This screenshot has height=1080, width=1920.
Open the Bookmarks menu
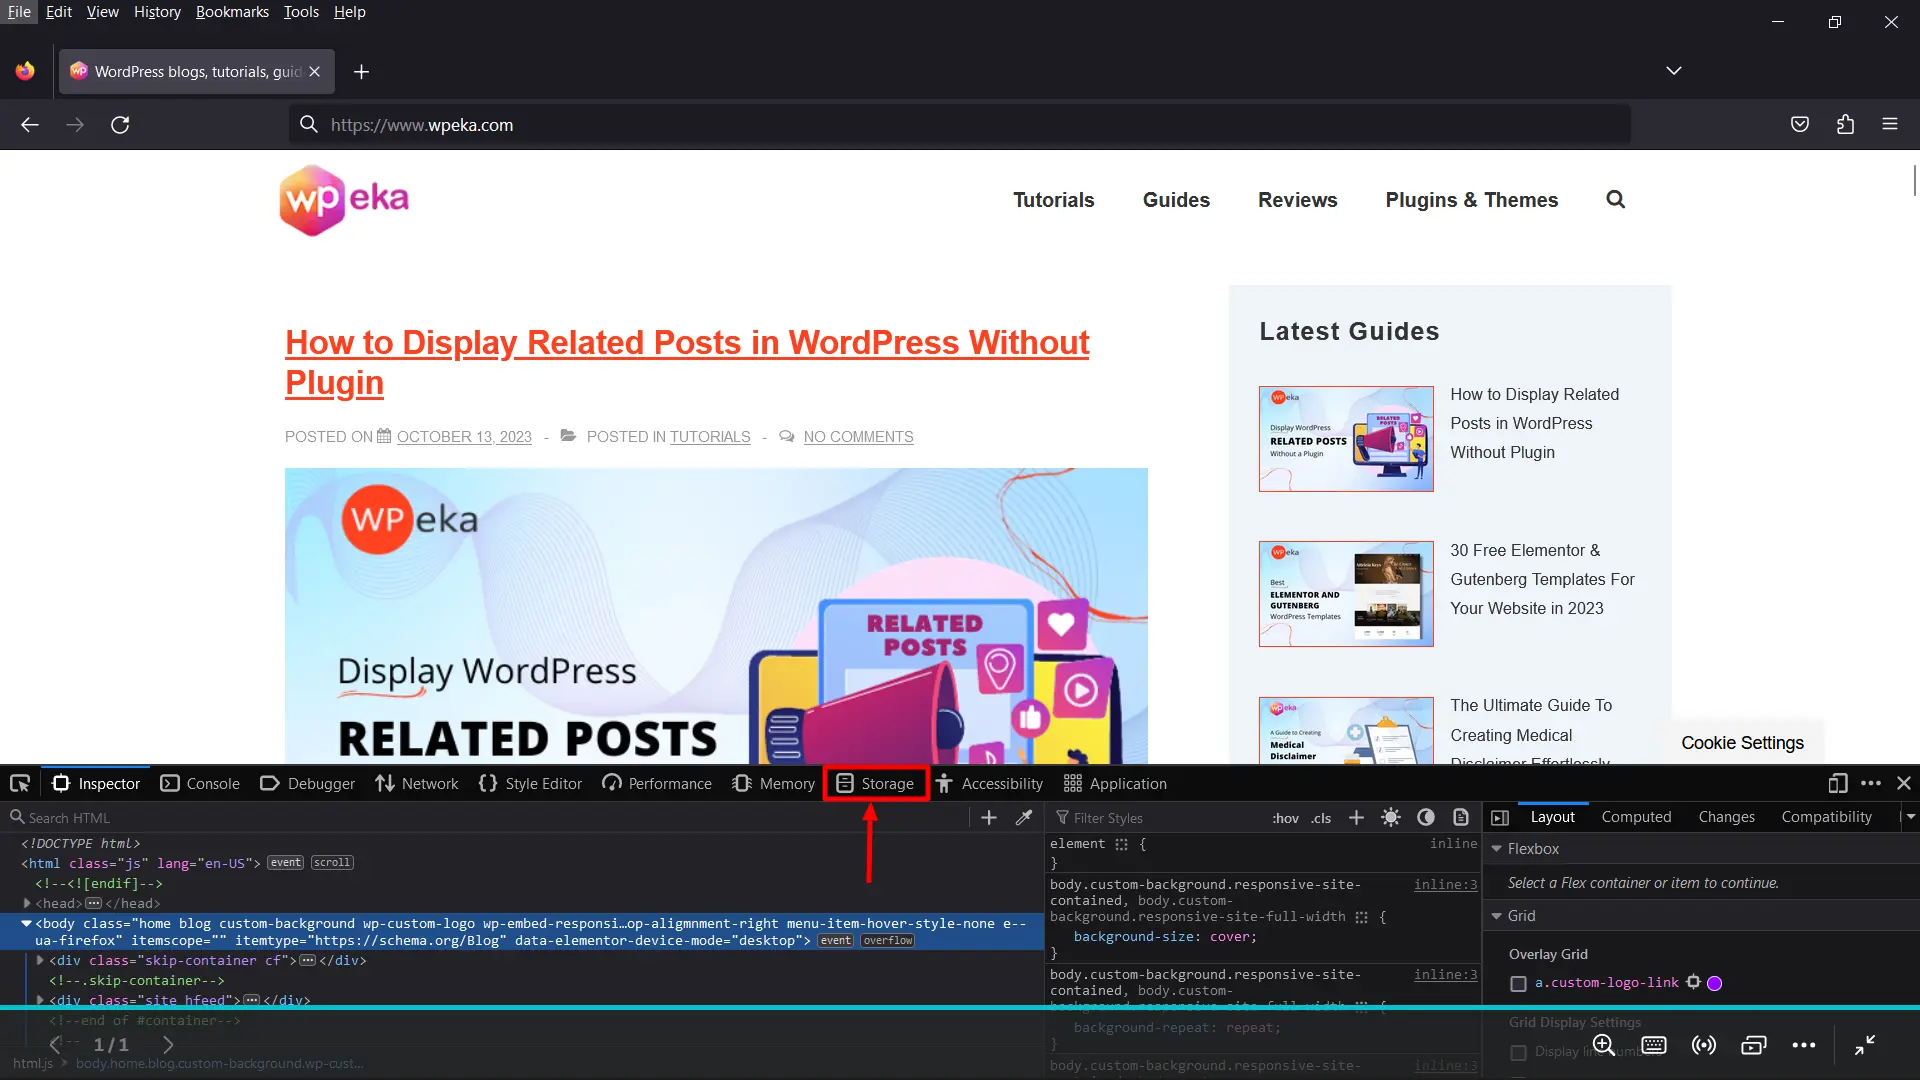pos(232,12)
